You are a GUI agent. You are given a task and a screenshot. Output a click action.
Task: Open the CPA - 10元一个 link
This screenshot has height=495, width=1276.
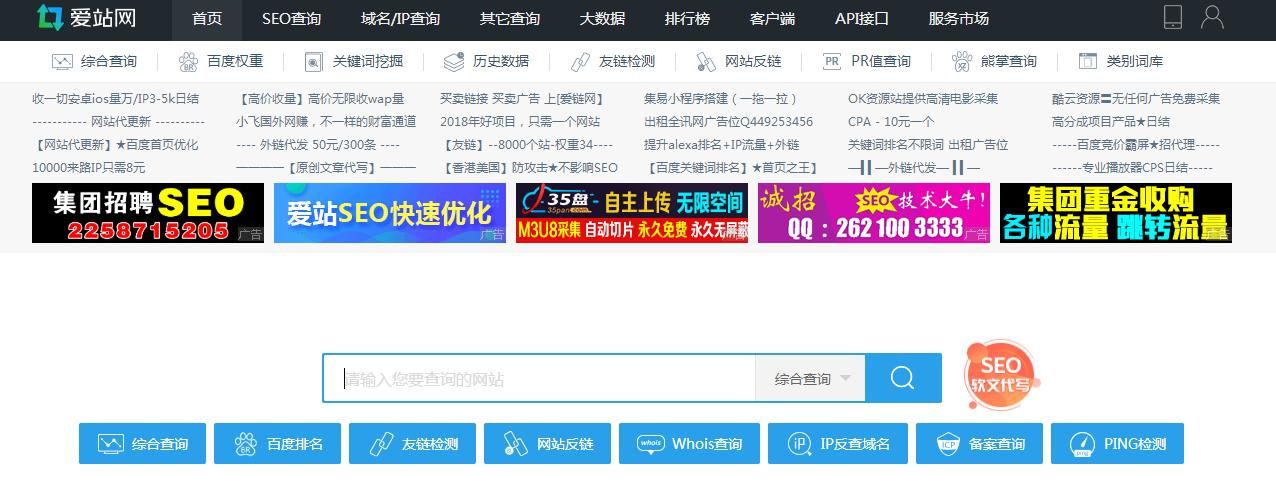(x=891, y=122)
